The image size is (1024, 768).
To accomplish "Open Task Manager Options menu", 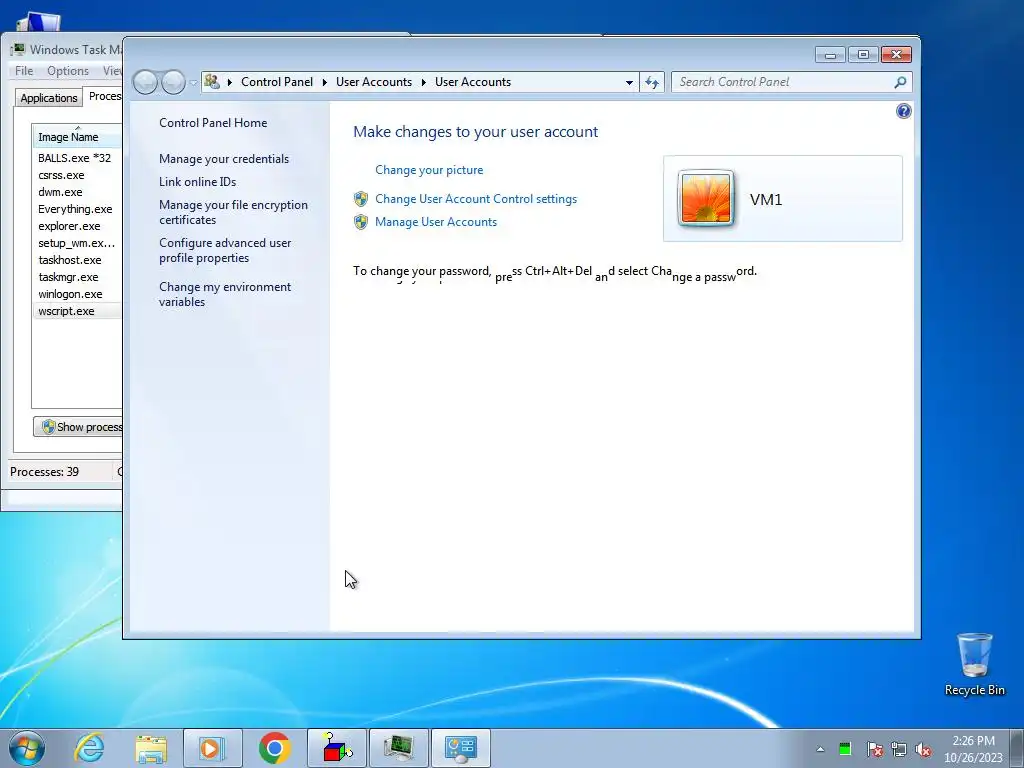I will pyautogui.click(x=68, y=71).
